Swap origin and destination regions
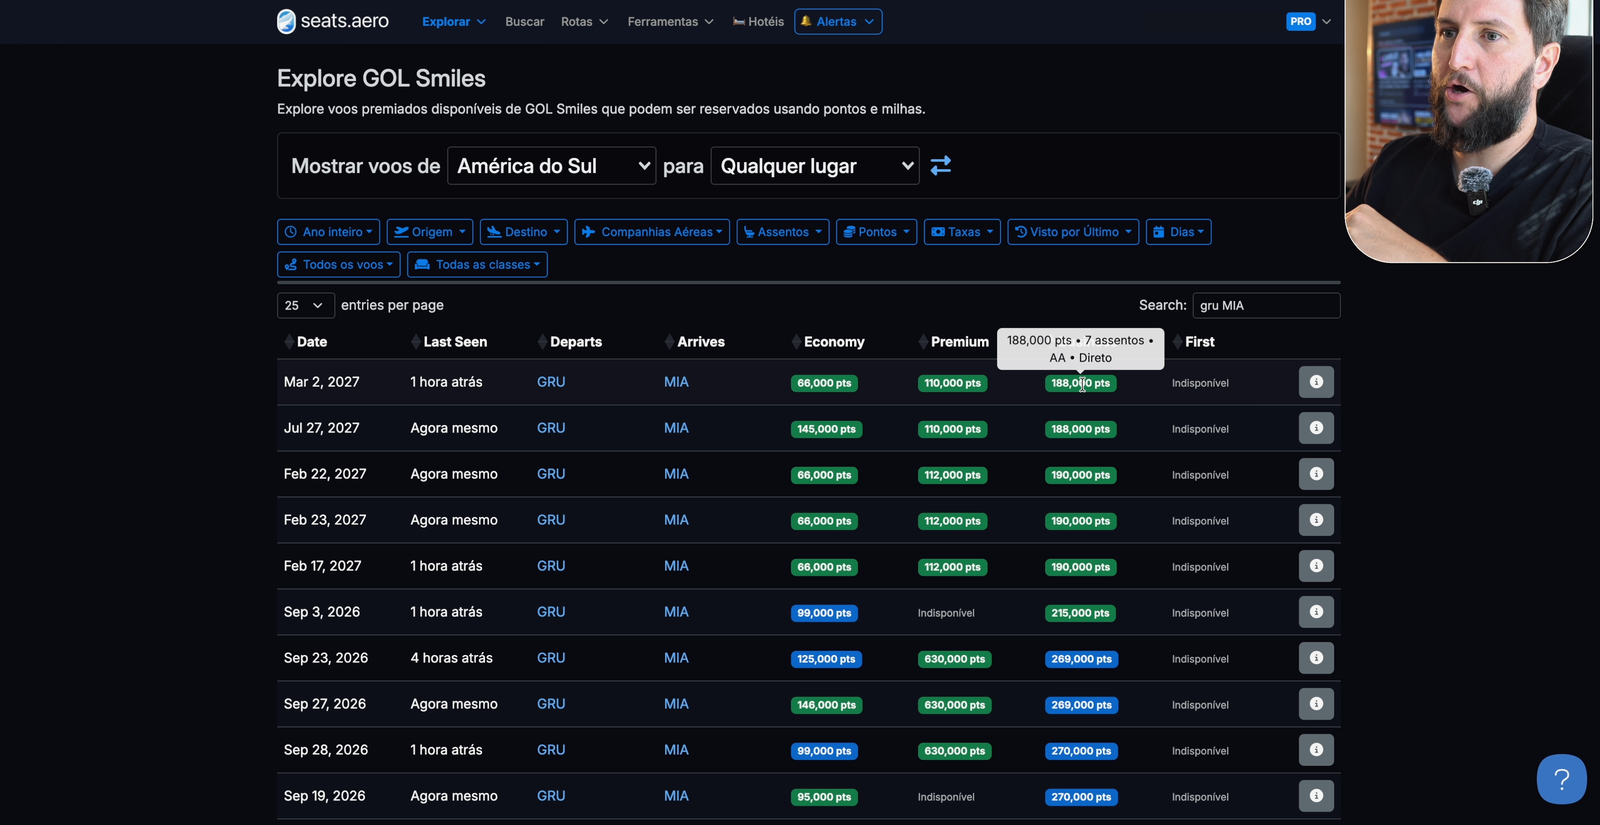The height and width of the screenshot is (825, 1600). [x=941, y=165]
